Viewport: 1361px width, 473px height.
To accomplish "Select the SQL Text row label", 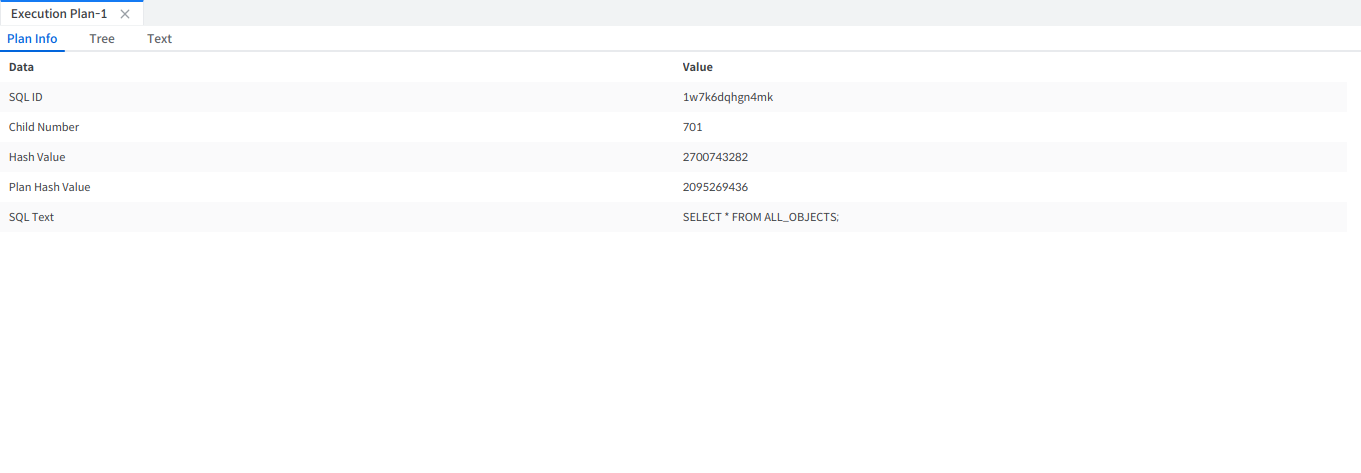I will [31, 217].
